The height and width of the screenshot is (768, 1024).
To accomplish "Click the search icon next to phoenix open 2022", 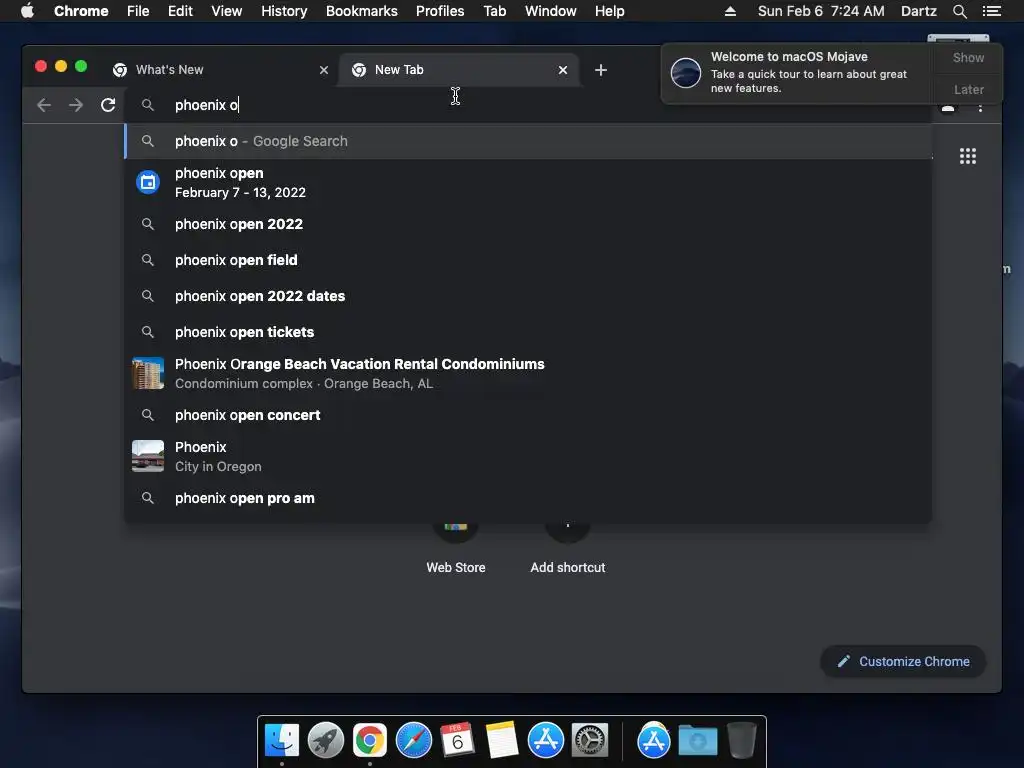I will (148, 224).
